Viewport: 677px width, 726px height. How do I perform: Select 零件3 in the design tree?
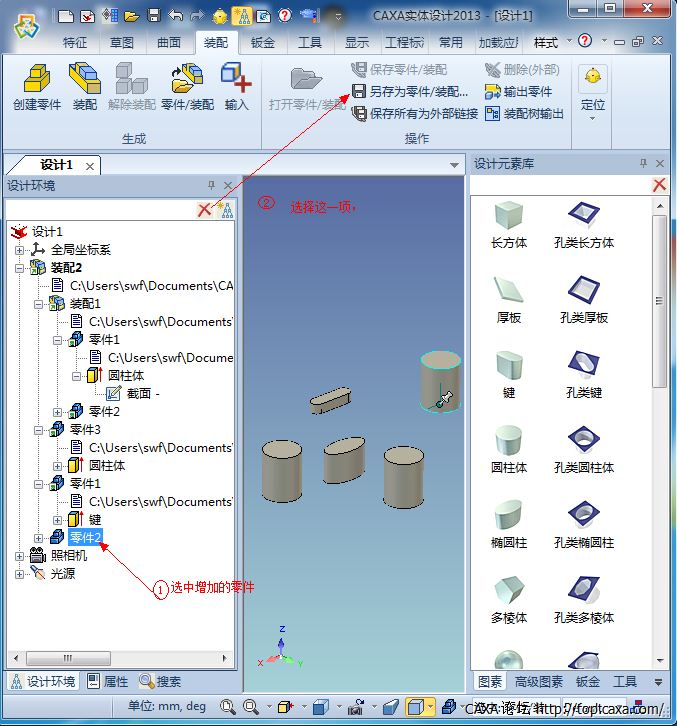(85, 430)
